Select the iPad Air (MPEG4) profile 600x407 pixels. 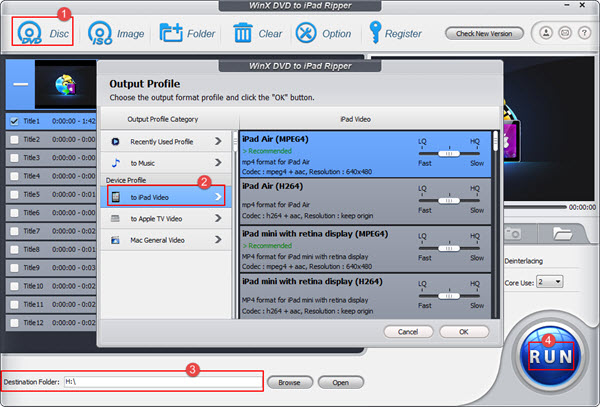point(365,154)
